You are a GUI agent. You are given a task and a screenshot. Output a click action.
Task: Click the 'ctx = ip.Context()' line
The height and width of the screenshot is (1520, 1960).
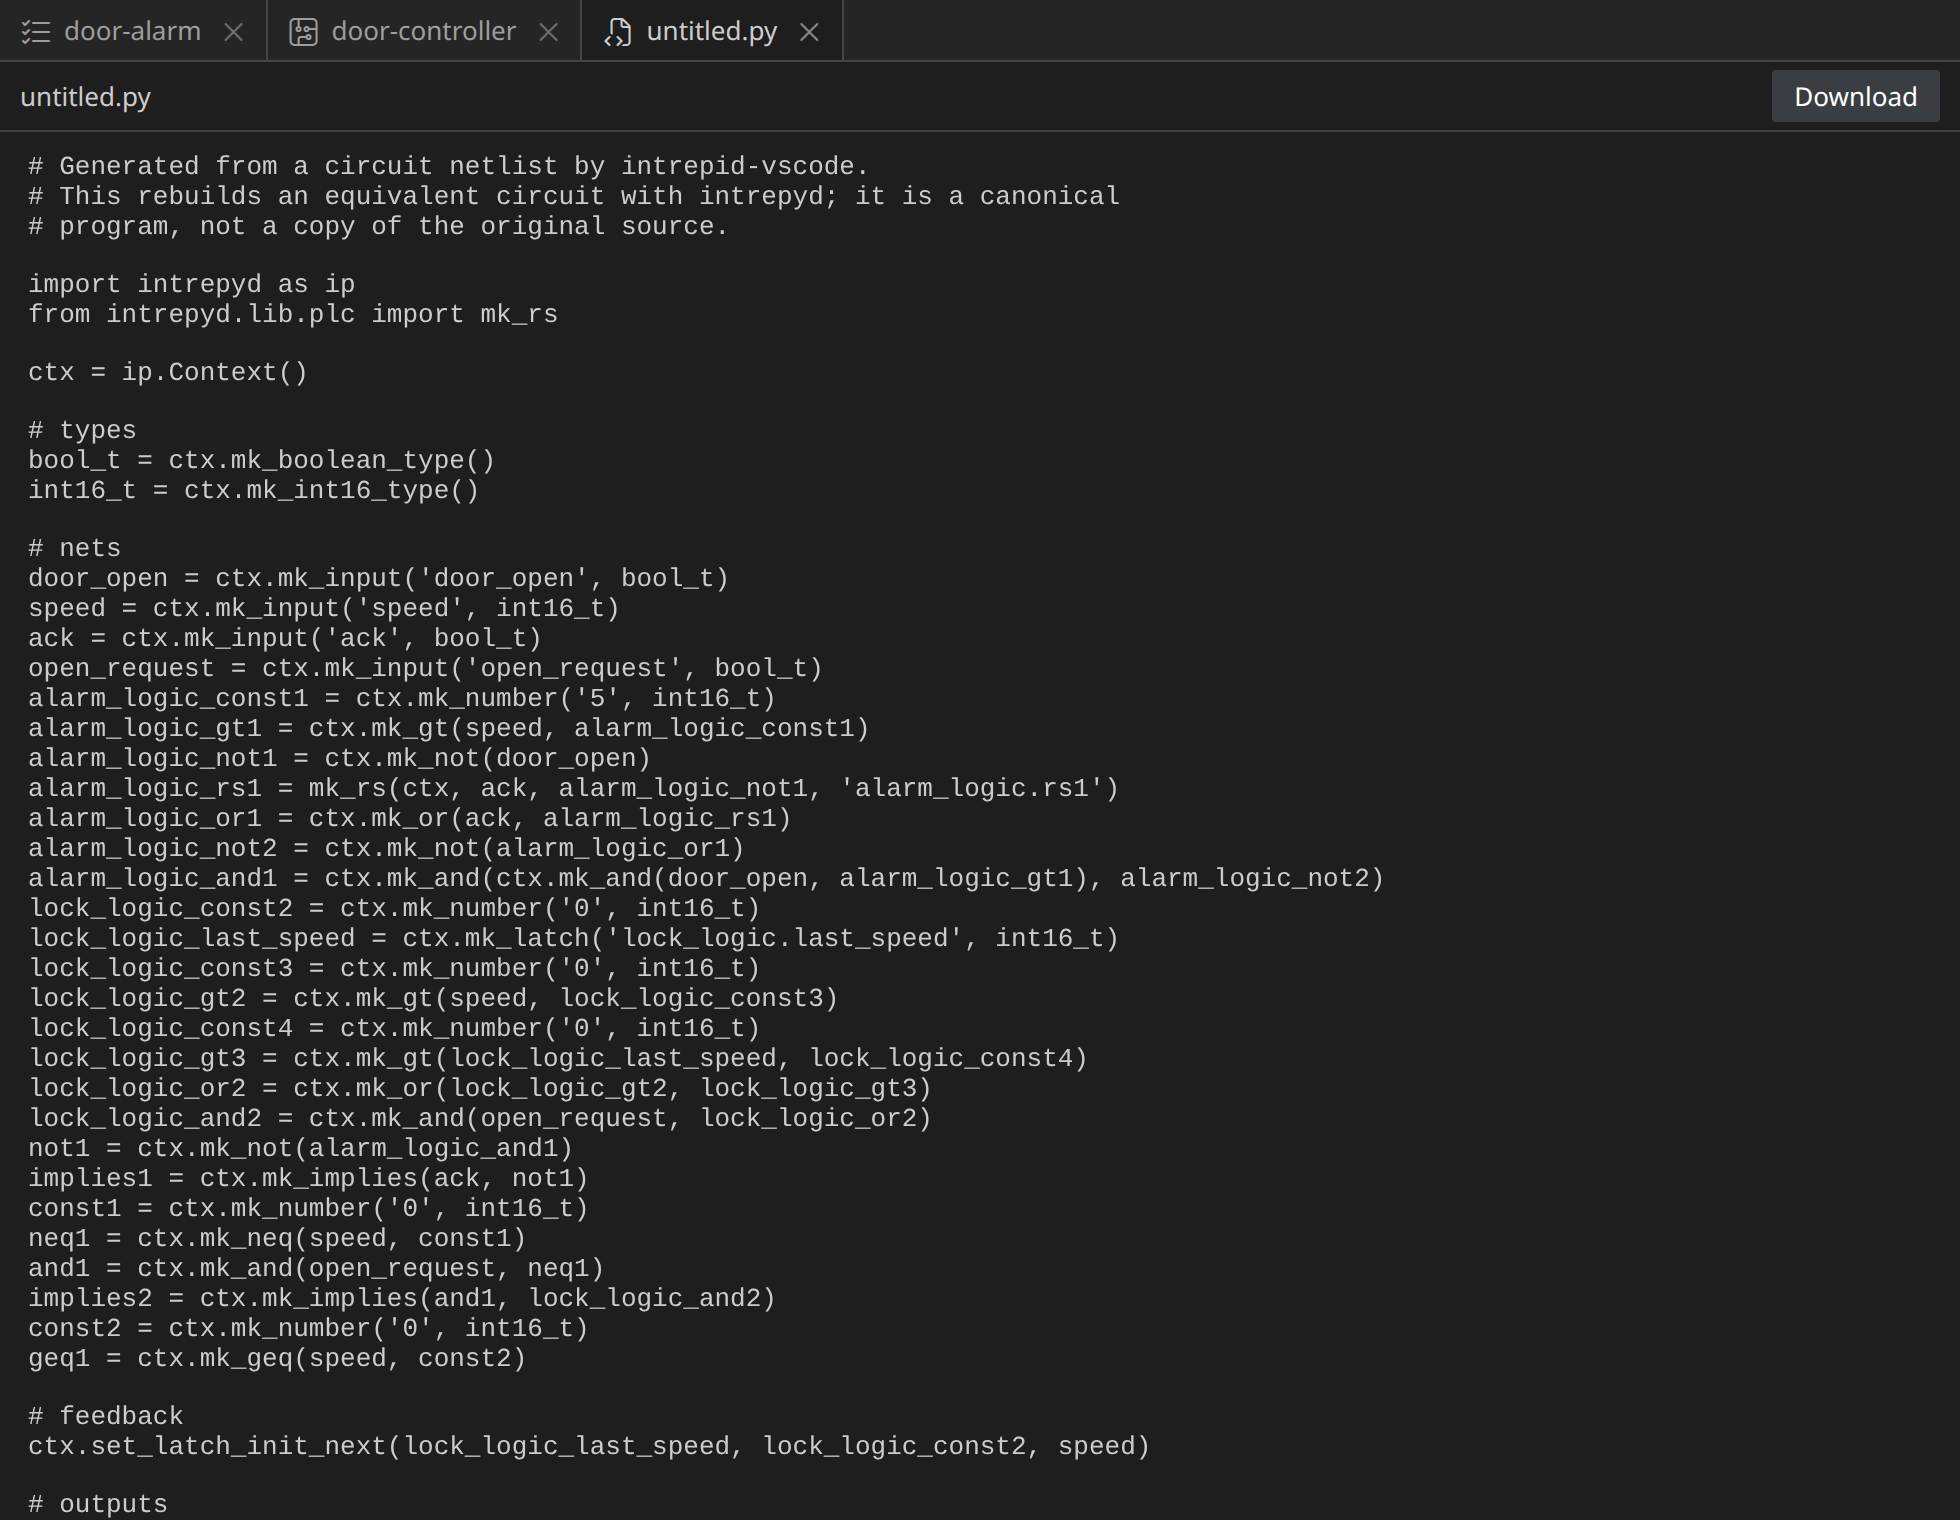click(168, 372)
